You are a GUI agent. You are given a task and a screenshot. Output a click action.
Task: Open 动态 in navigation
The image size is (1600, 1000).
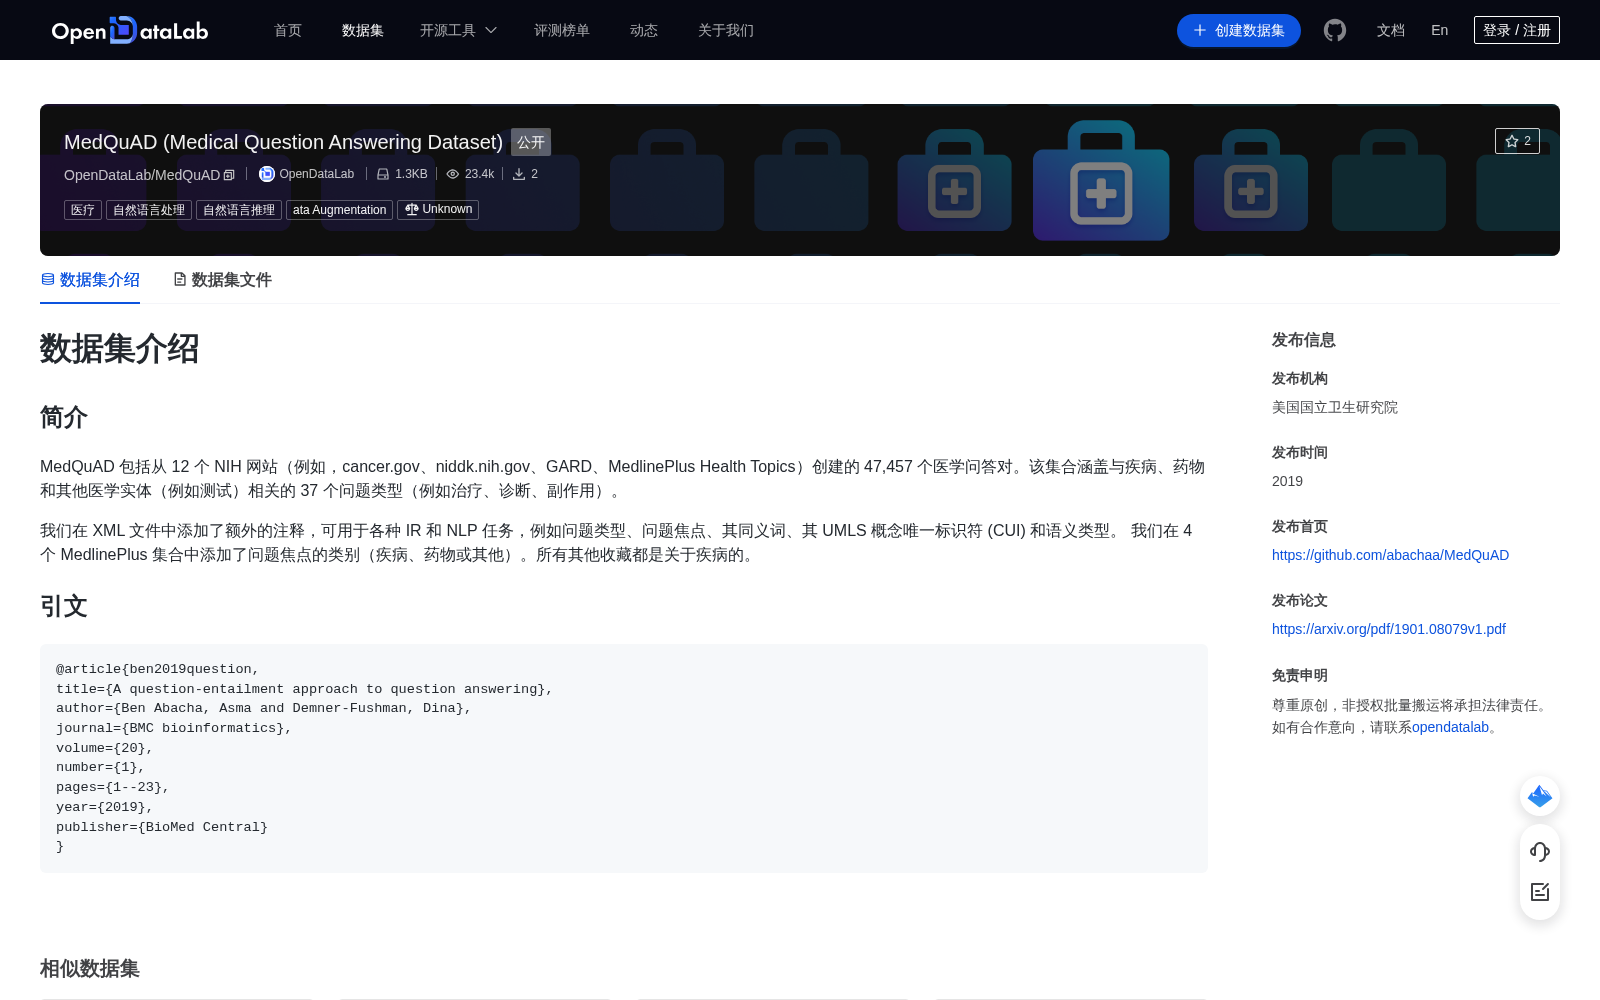point(644,30)
